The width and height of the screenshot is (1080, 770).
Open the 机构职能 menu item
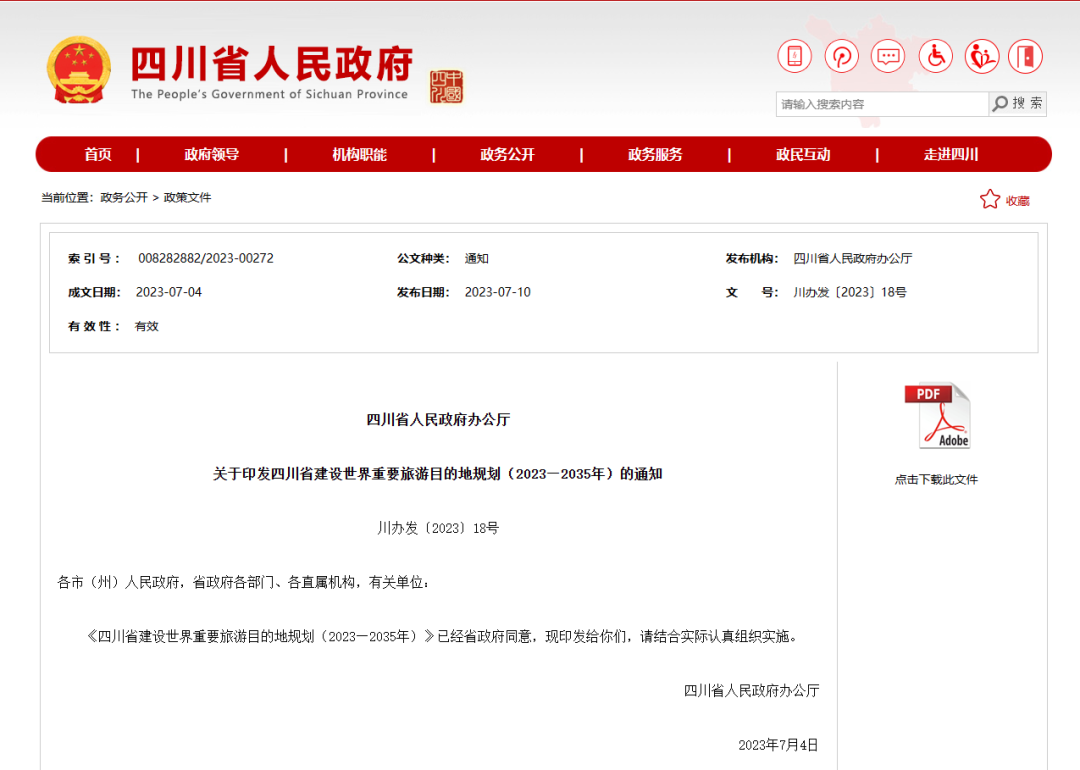click(359, 155)
